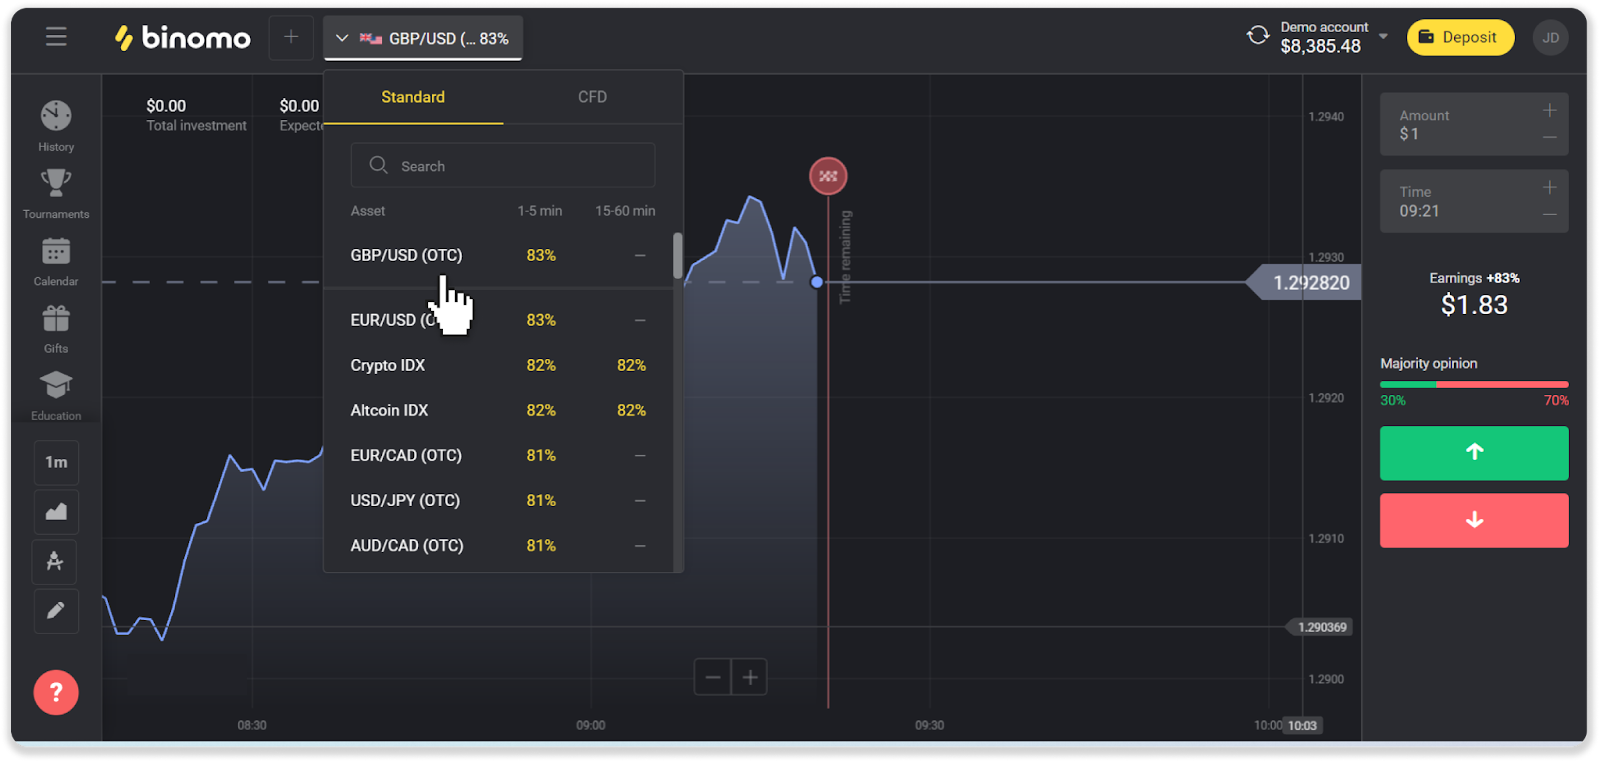
Task: Decrease the trade Time with minus
Action: pyautogui.click(x=1549, y=214)
